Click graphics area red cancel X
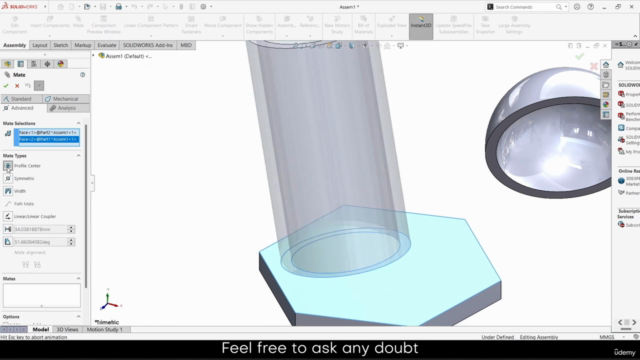 [594, 66]
